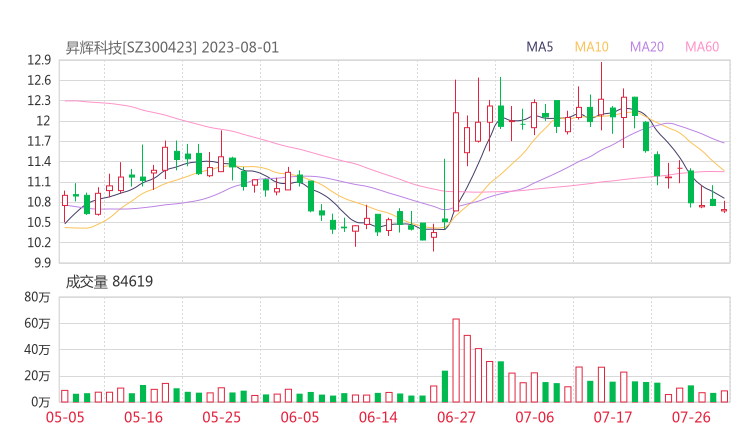Click the 40万 volume axis label
This screenshot has width=740, height=440.
37,350
